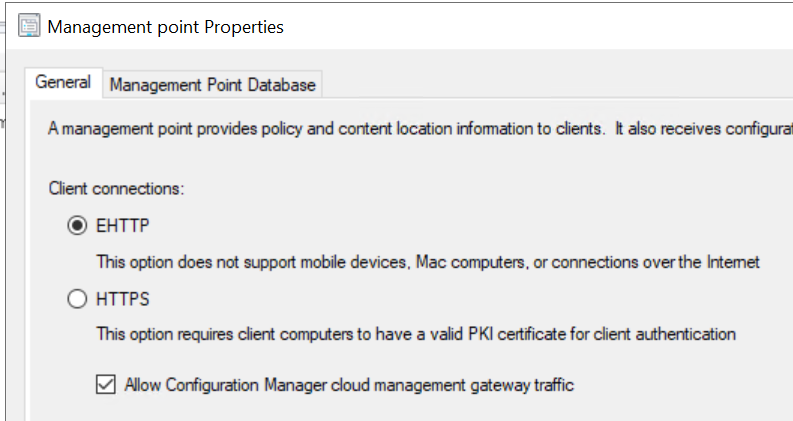Click the Management point Properties title text
793x421 pixels.
coord(165,27)
